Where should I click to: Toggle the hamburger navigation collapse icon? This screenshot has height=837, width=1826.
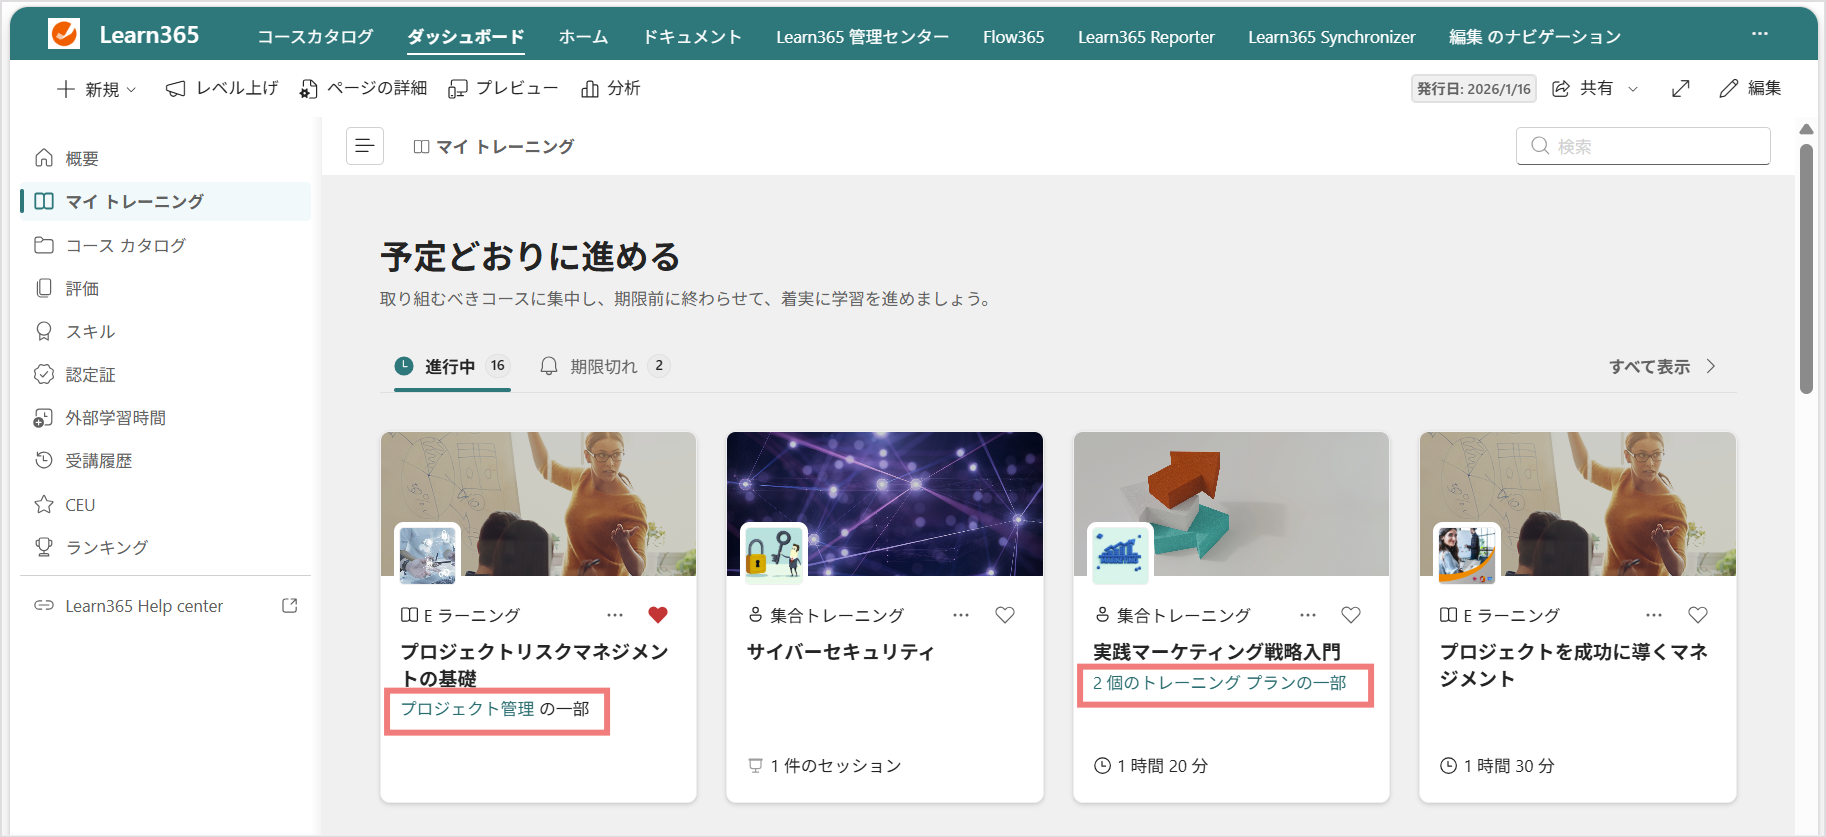(x=365, y=146)
